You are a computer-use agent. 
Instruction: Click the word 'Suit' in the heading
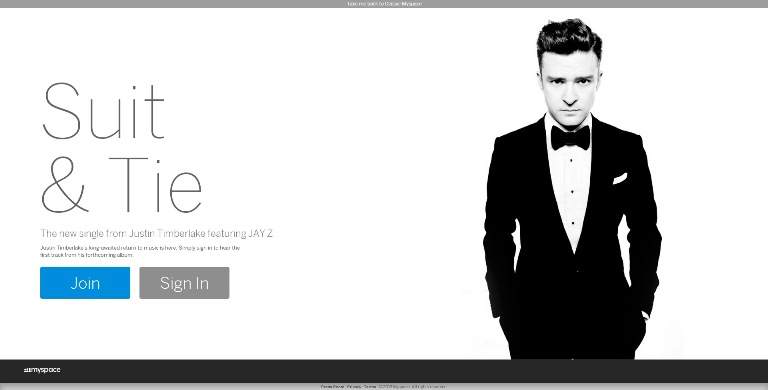click(103, 111)
